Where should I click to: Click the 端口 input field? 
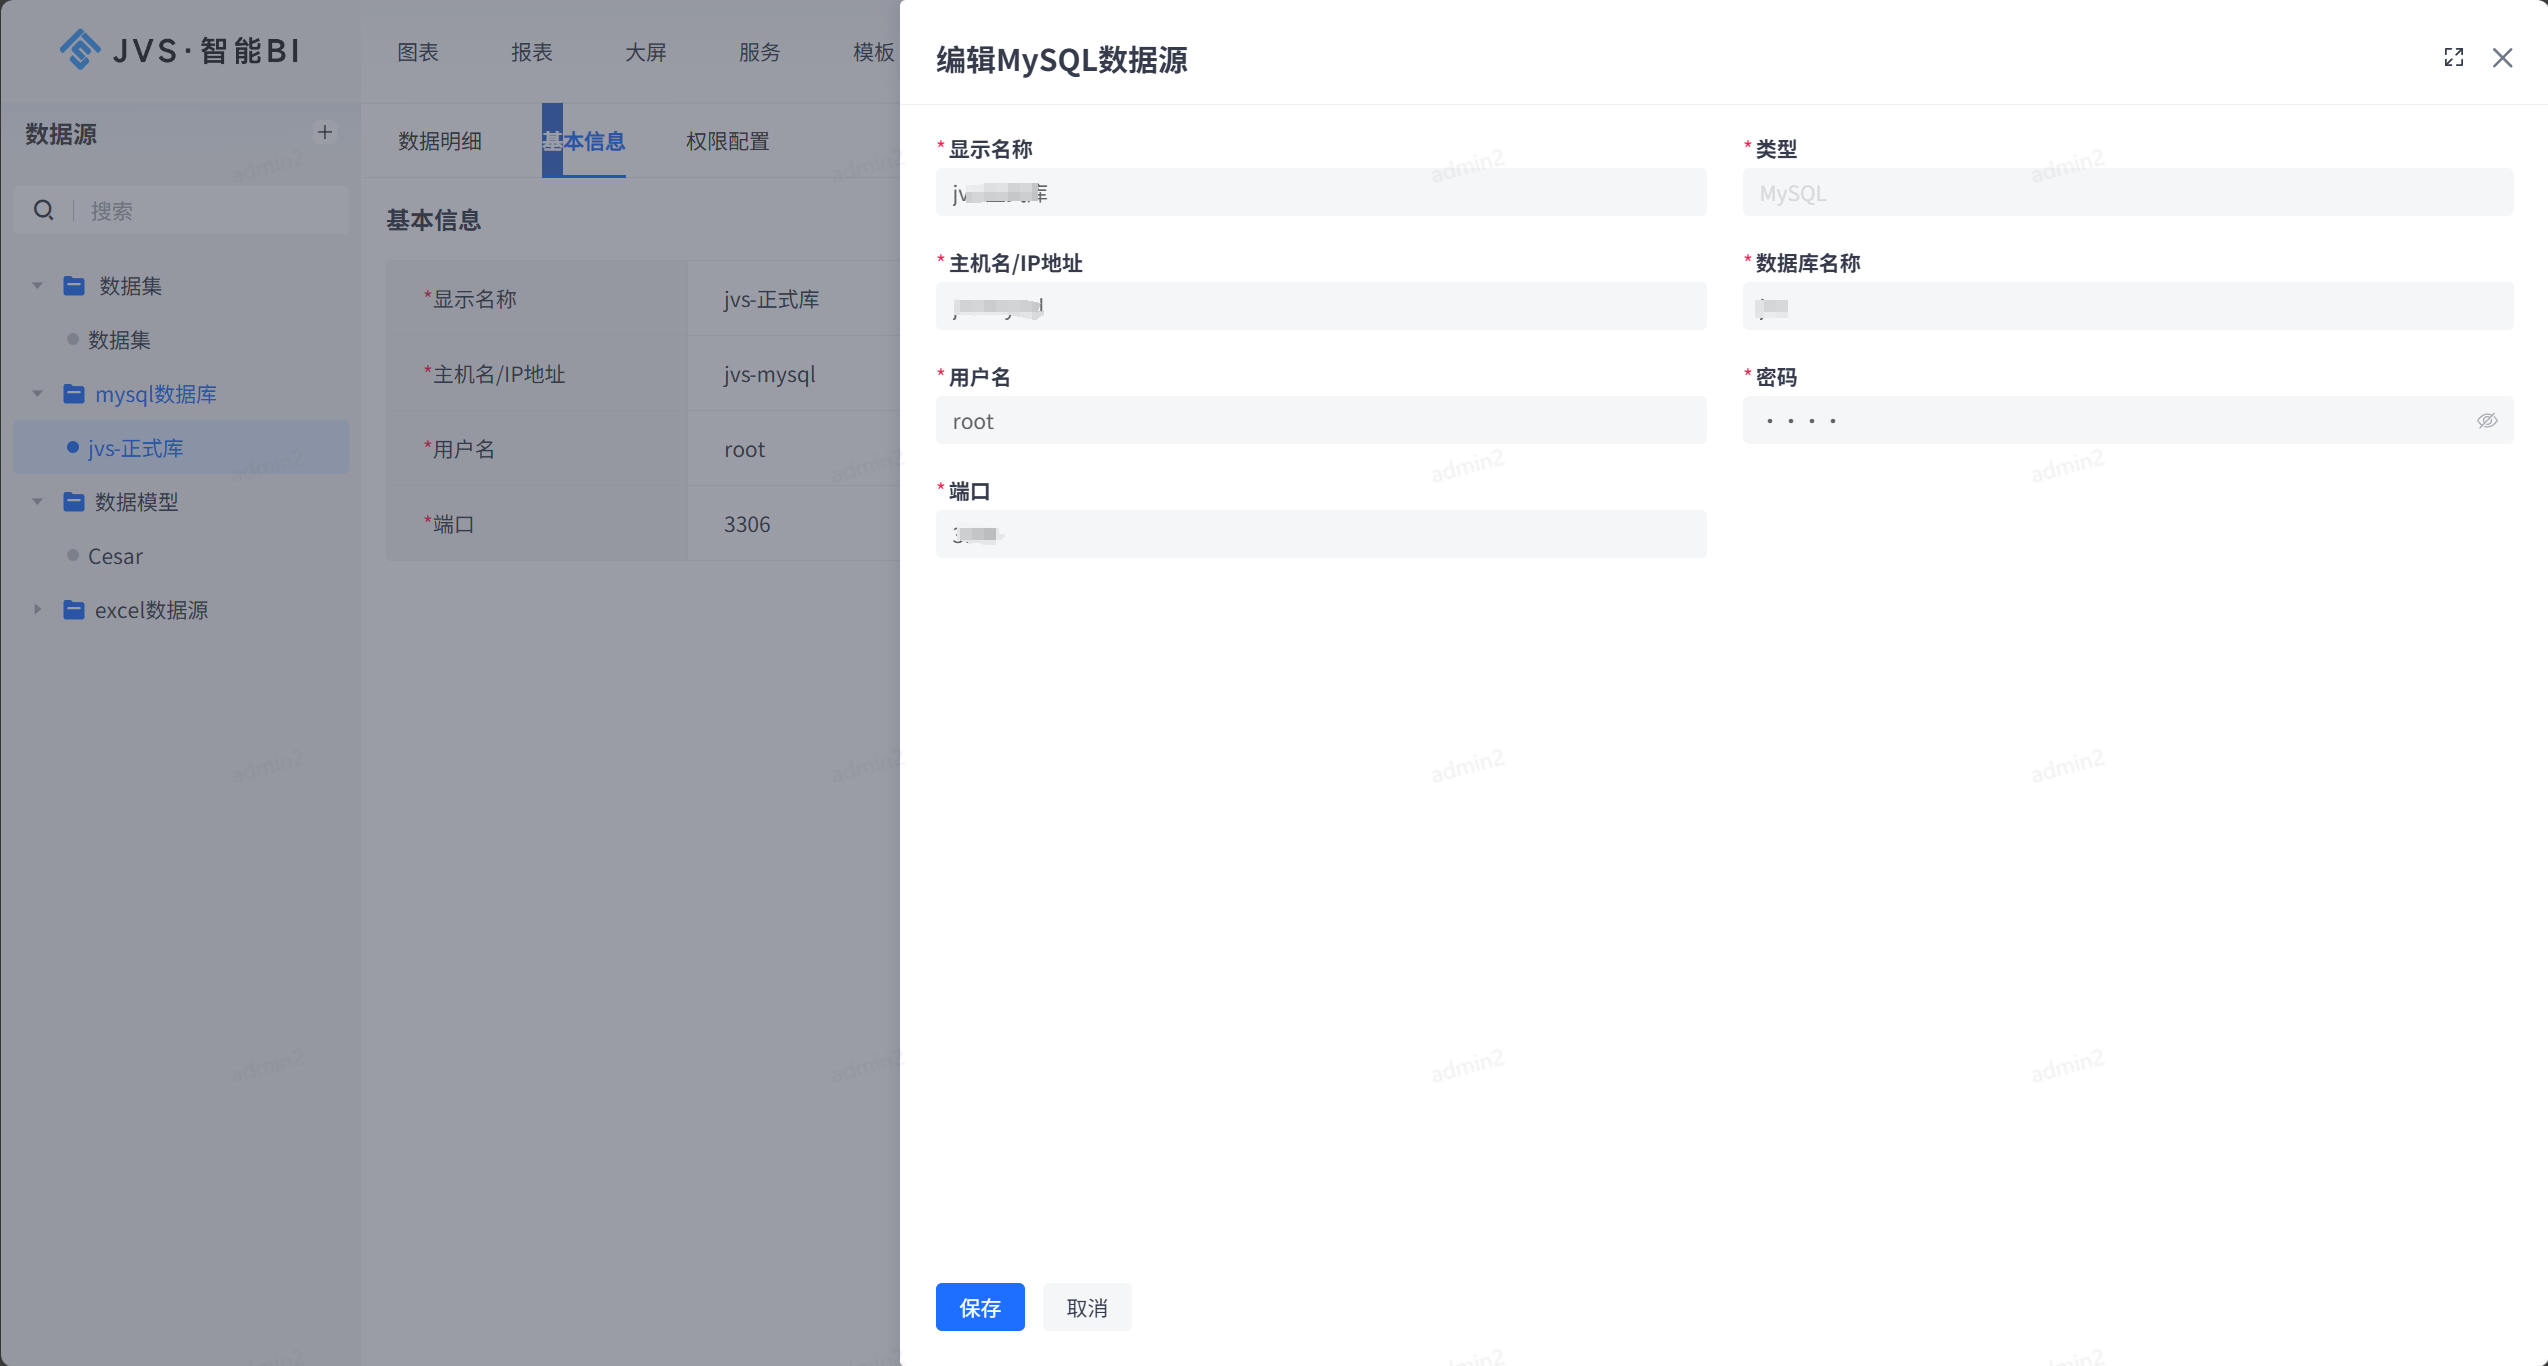(x=1320, y=534)
